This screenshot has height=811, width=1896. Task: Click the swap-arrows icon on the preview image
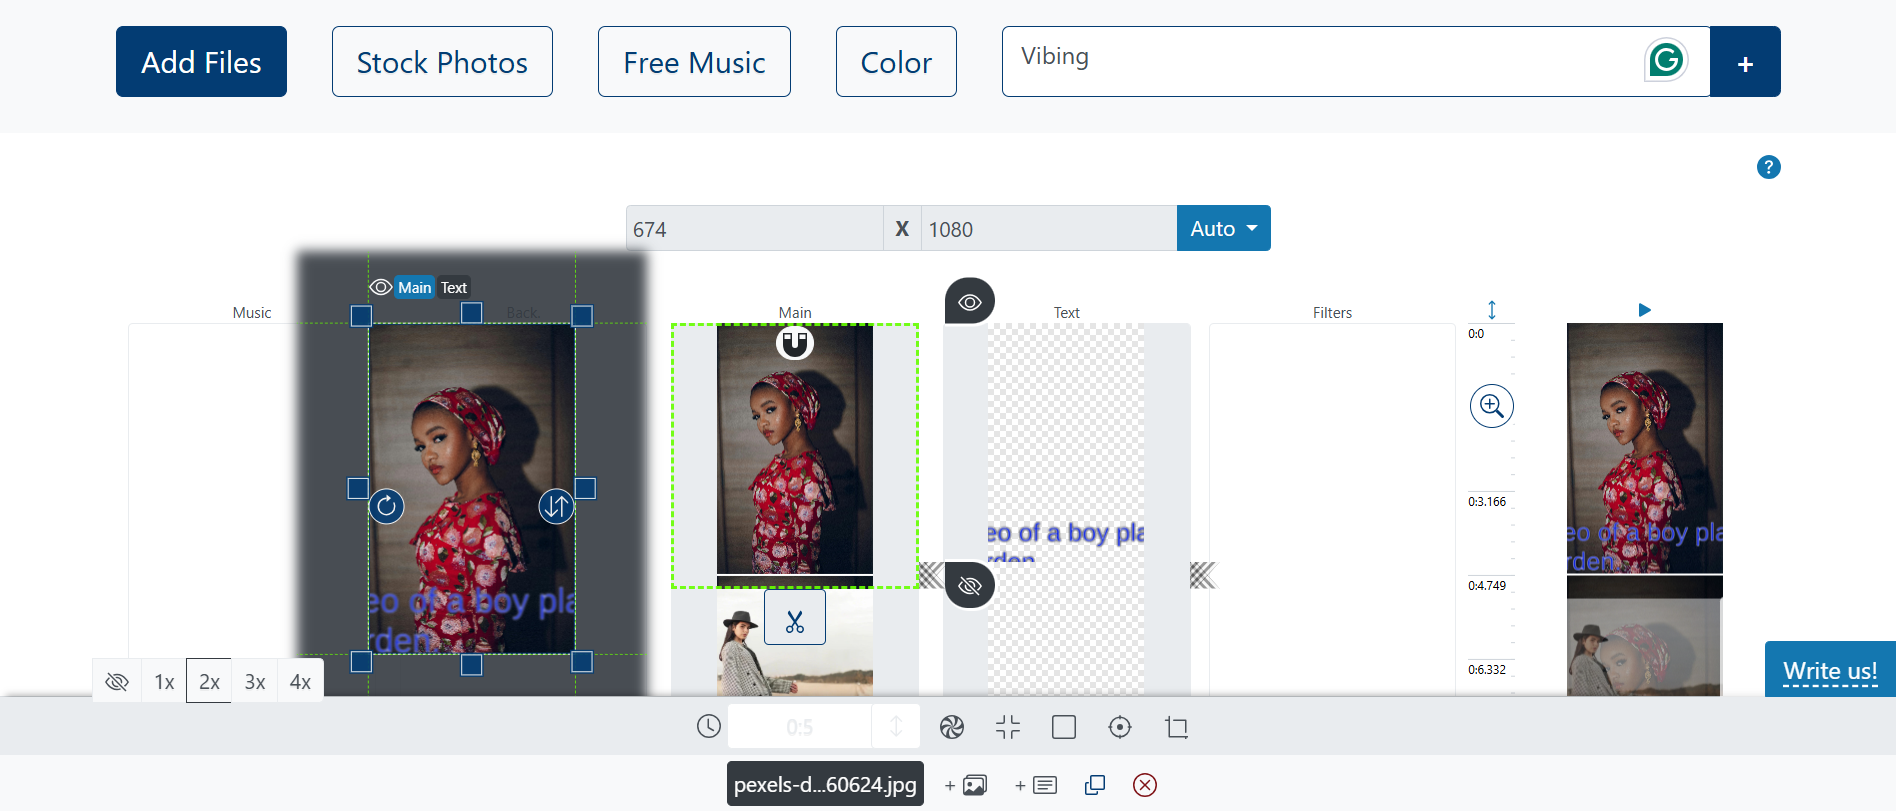point(556,506)
